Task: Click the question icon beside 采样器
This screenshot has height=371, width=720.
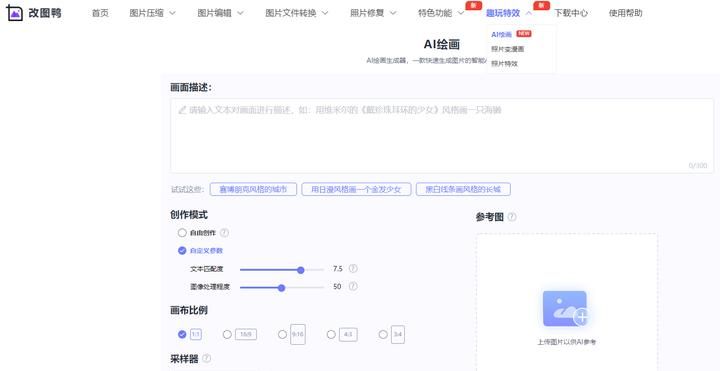Action: pos(207,358)
